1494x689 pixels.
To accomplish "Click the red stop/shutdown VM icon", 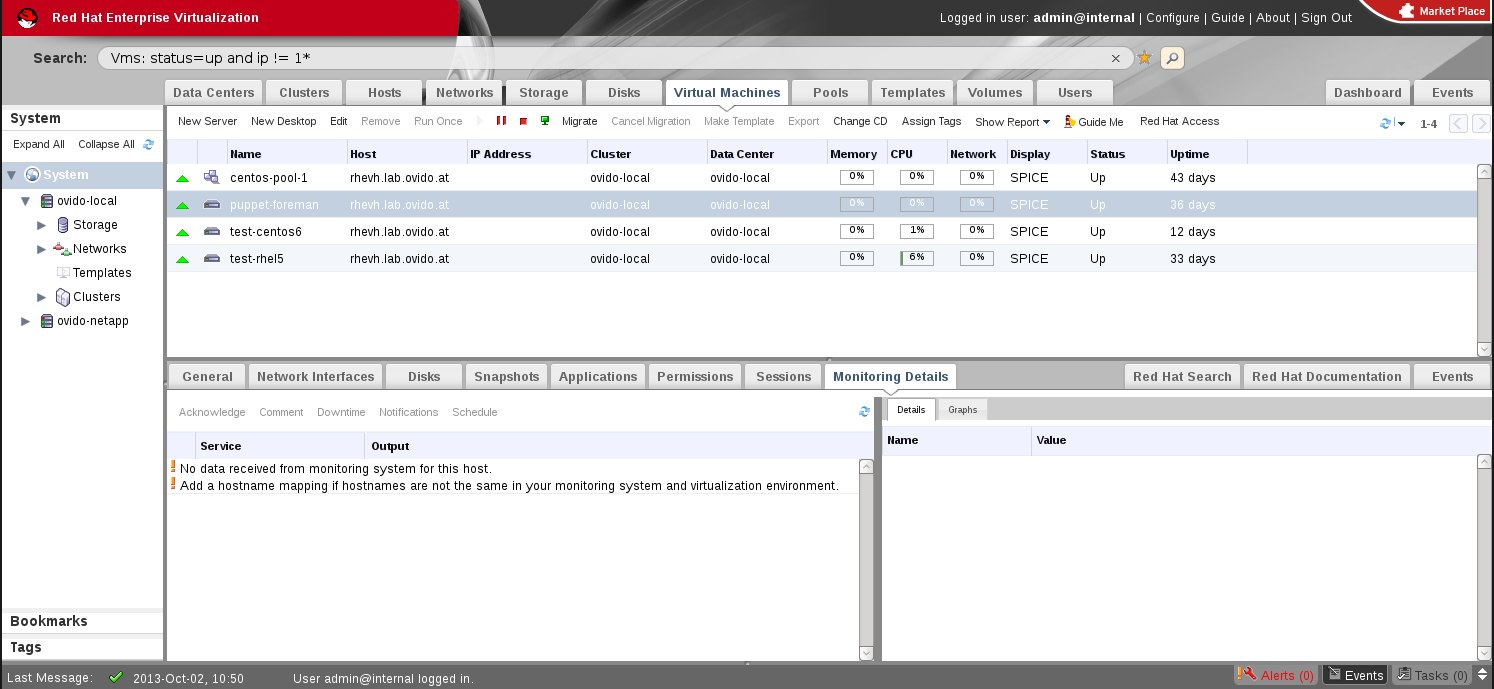I will [x=523, y=121].
